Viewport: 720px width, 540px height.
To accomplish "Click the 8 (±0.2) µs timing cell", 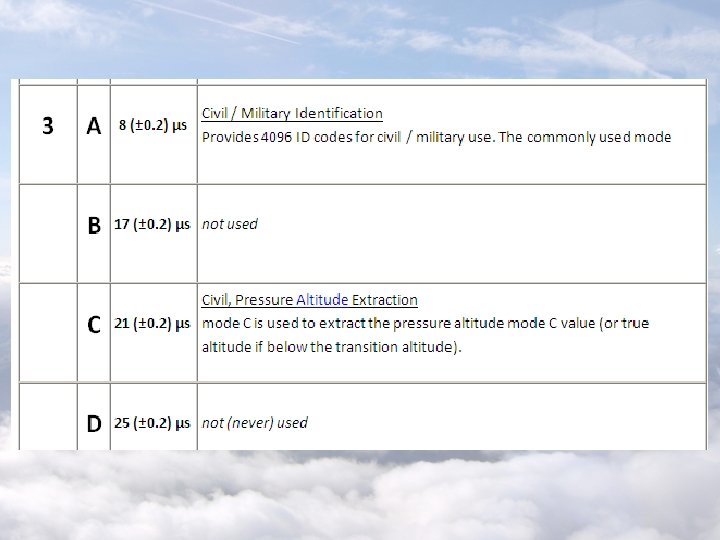I will coord(152,126).
